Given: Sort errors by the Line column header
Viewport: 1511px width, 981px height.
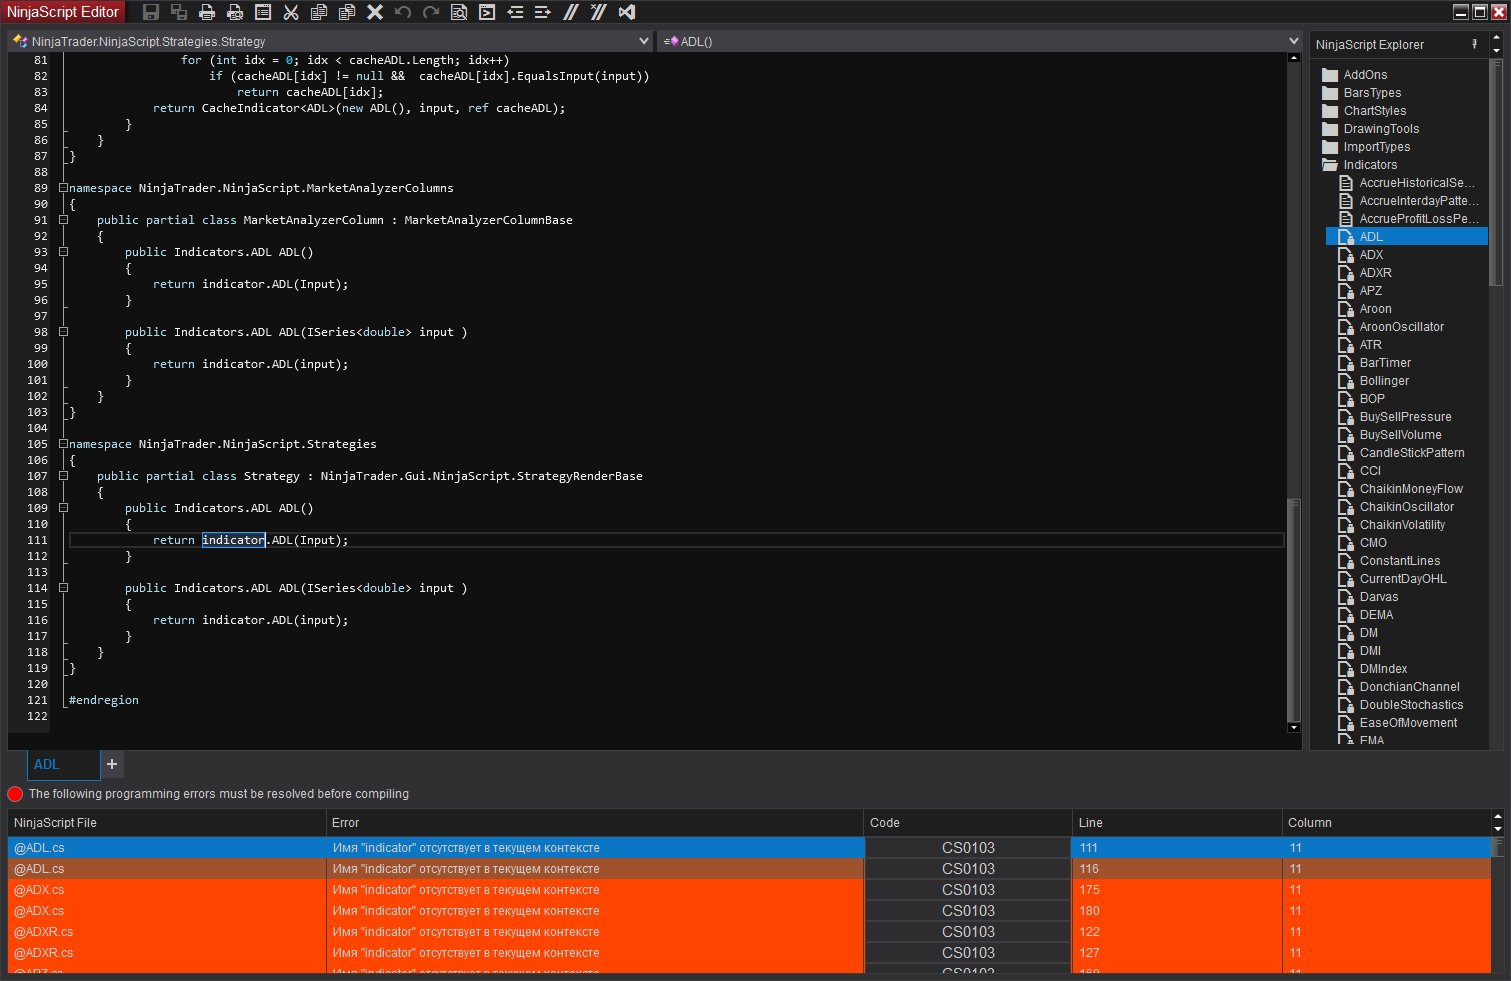Looking at the screenshot, I should (1177, 823).
